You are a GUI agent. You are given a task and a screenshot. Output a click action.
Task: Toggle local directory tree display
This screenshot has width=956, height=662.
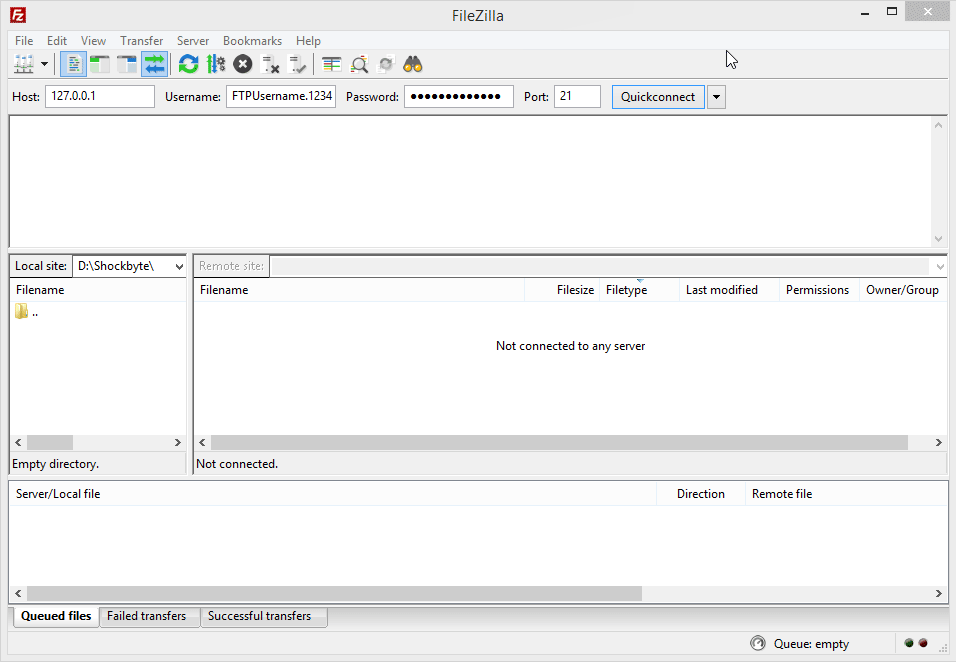click(x=99, y=64)
